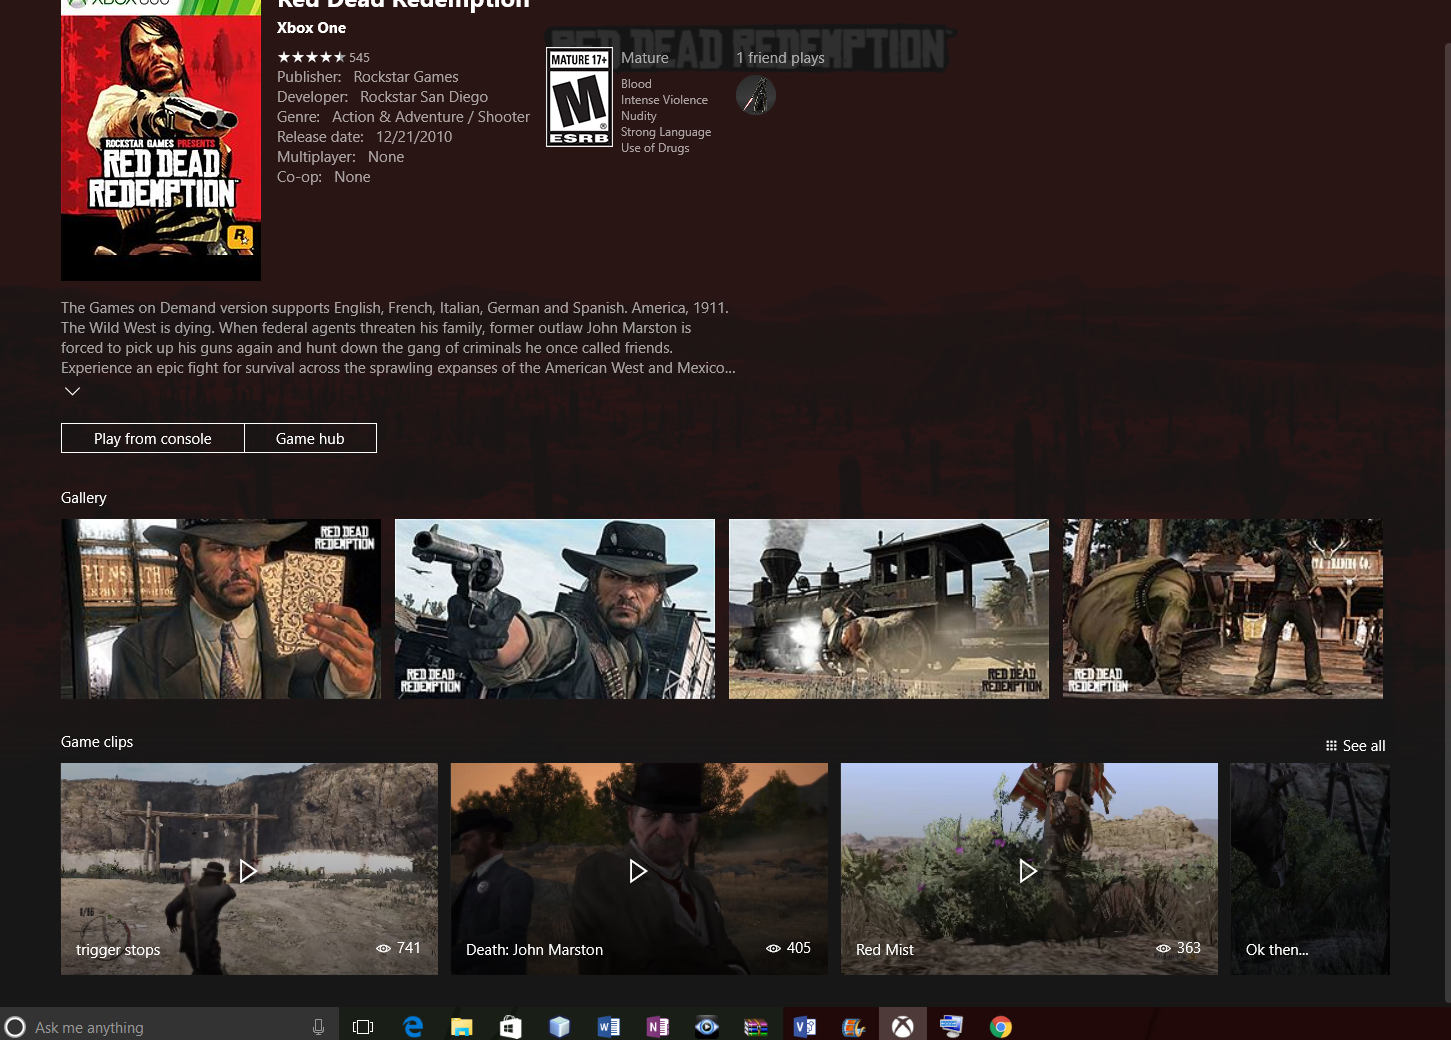The height and width of the screenshot is (1040, 1451).
Task: Open the remote desktop computer icon
Action: [x=951, y=1026]
